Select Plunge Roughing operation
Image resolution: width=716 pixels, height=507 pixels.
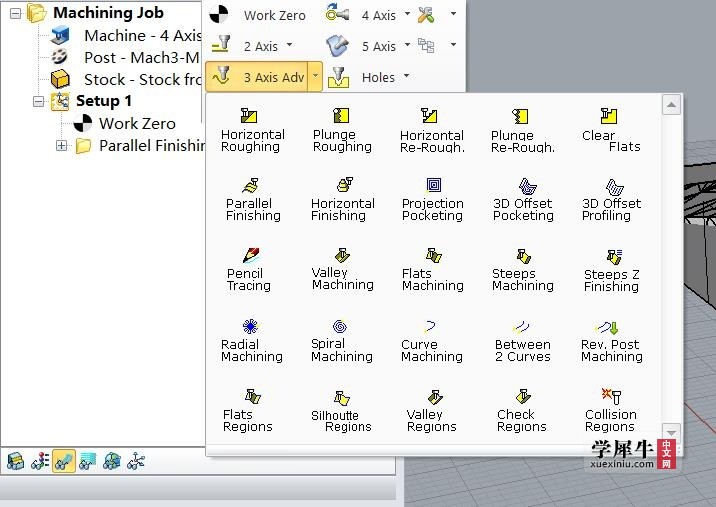point(342,130)
